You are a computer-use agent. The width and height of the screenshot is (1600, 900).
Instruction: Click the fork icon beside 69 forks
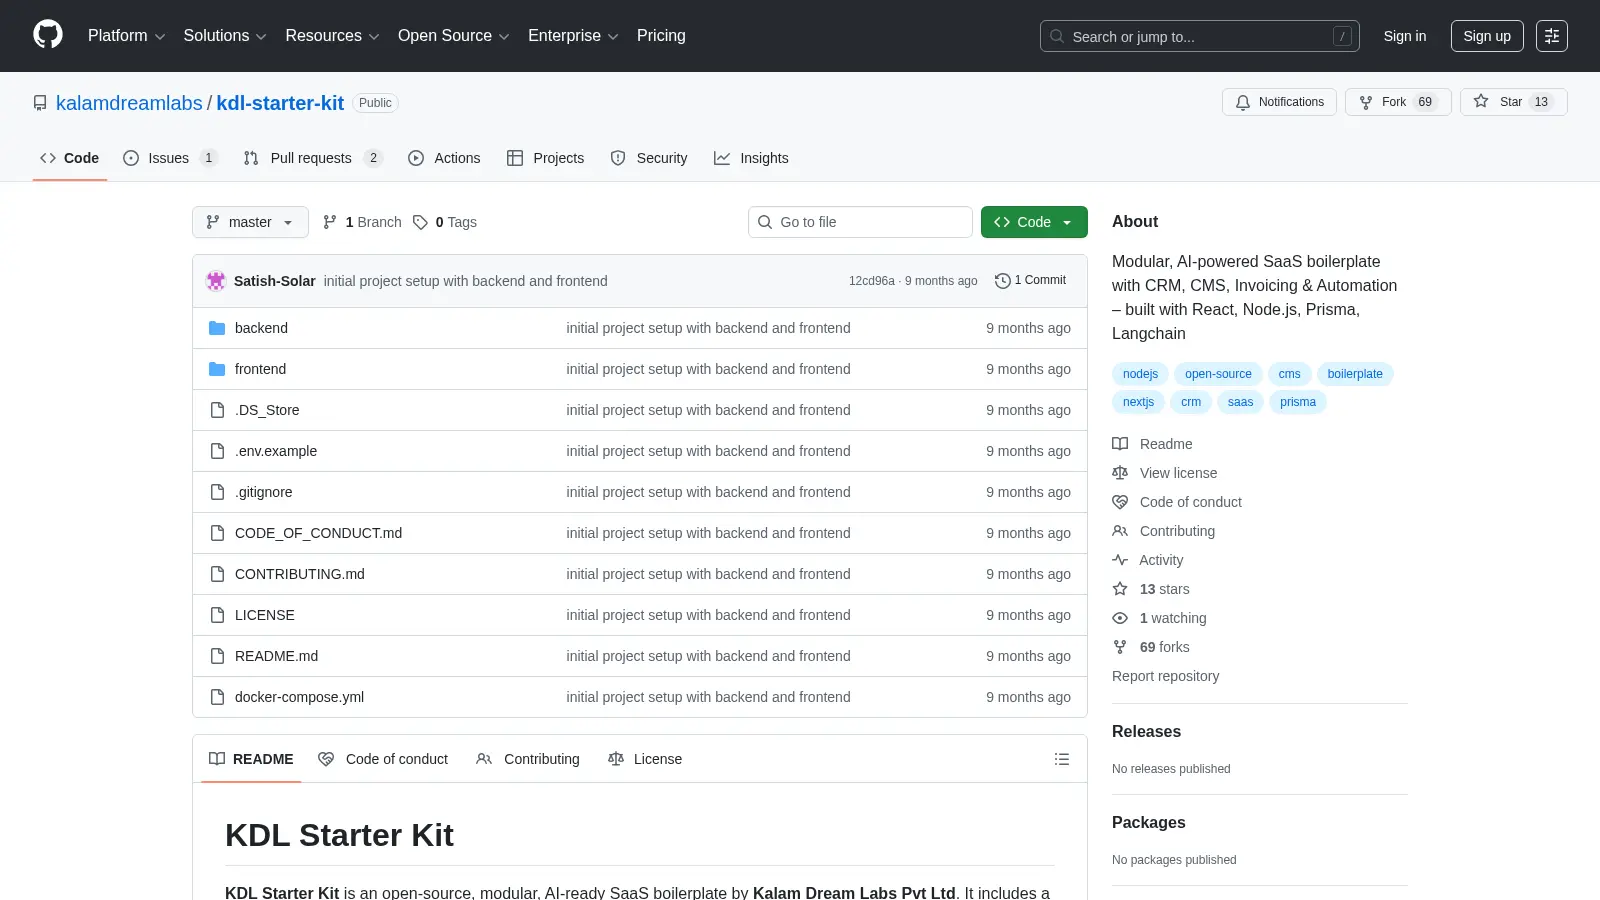point(1120,647)
